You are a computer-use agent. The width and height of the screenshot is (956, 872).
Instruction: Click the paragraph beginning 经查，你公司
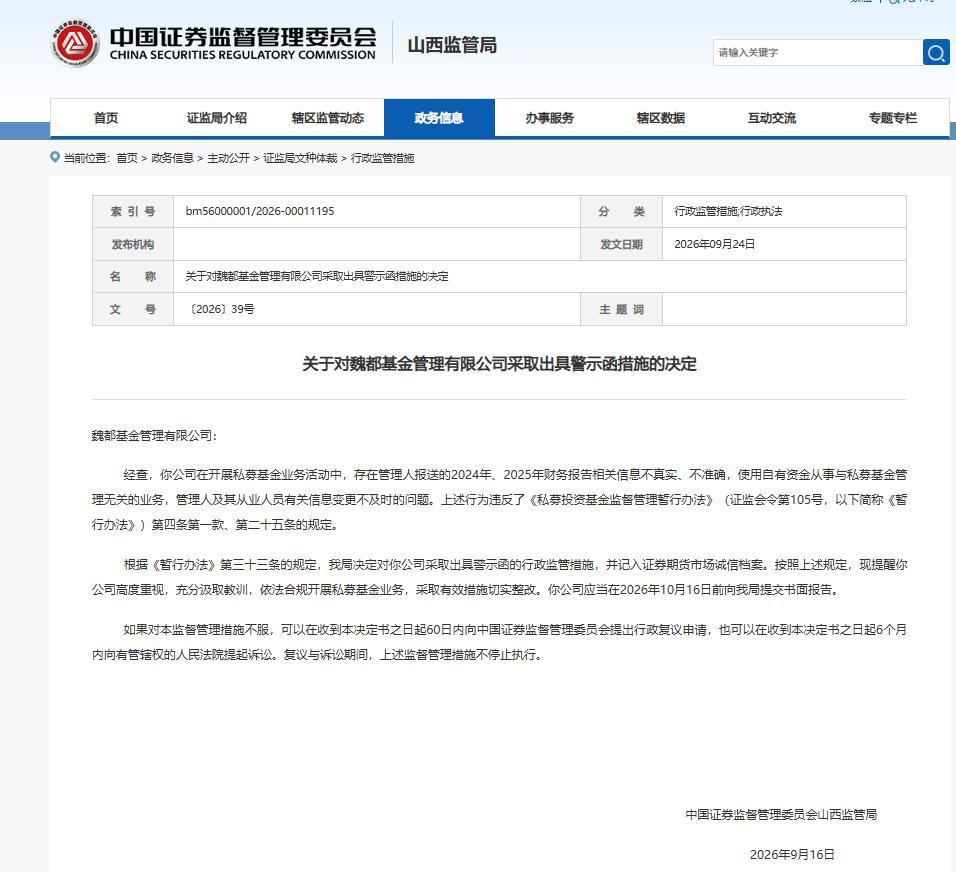pos(499,499)
